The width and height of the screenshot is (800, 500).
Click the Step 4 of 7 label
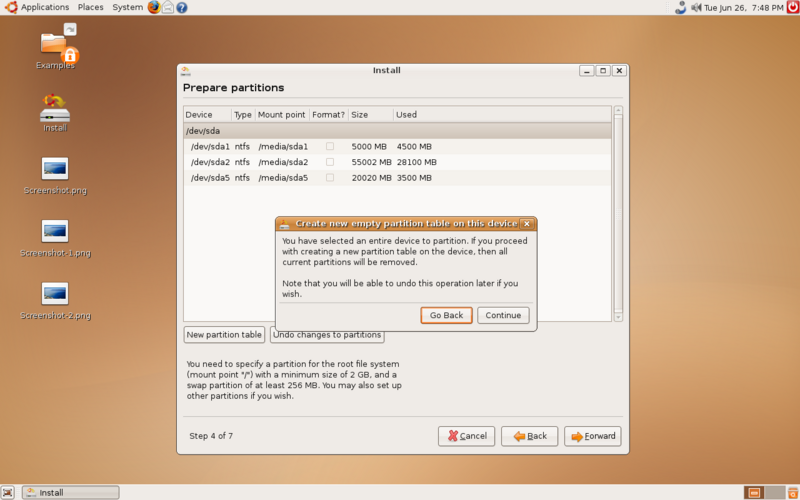pyautogui.click(x=211, y=436)
